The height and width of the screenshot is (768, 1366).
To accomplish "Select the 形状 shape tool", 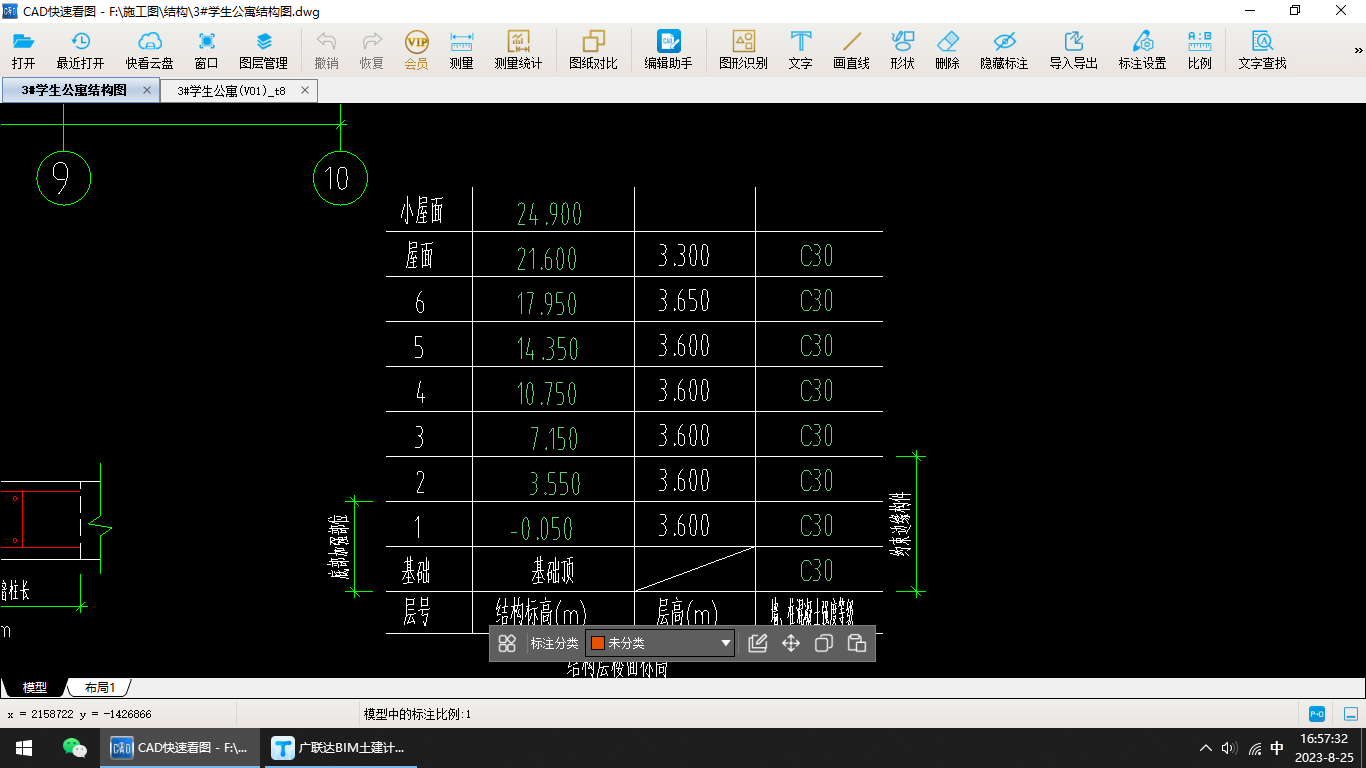I will tap(902, 50).
